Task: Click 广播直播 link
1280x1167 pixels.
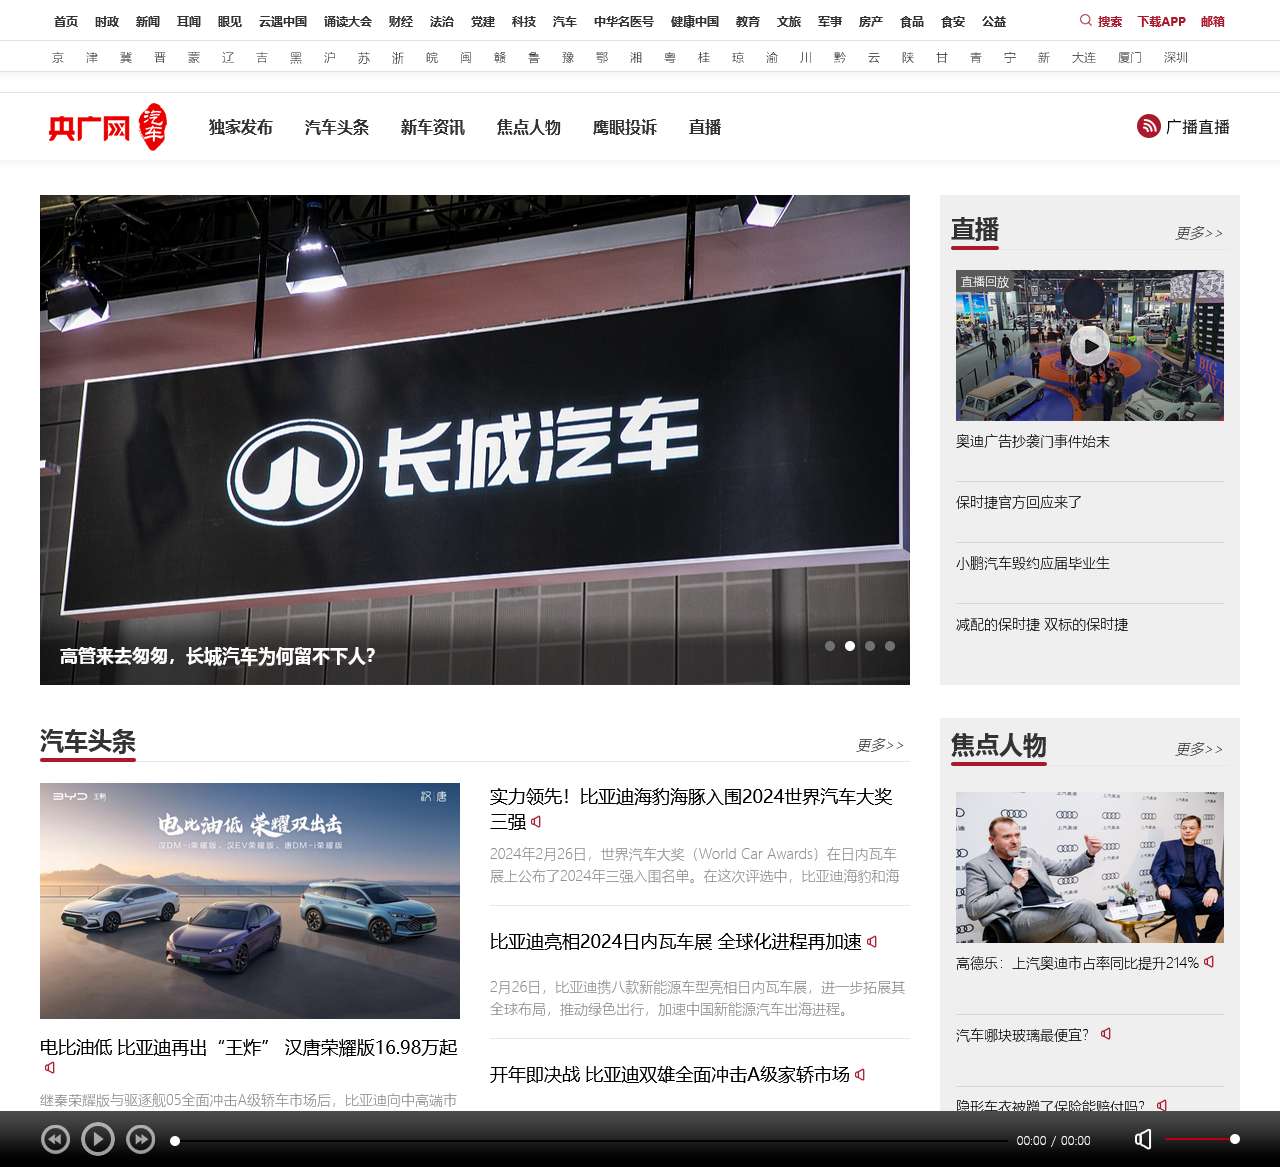Action: tap(1198, 127)
